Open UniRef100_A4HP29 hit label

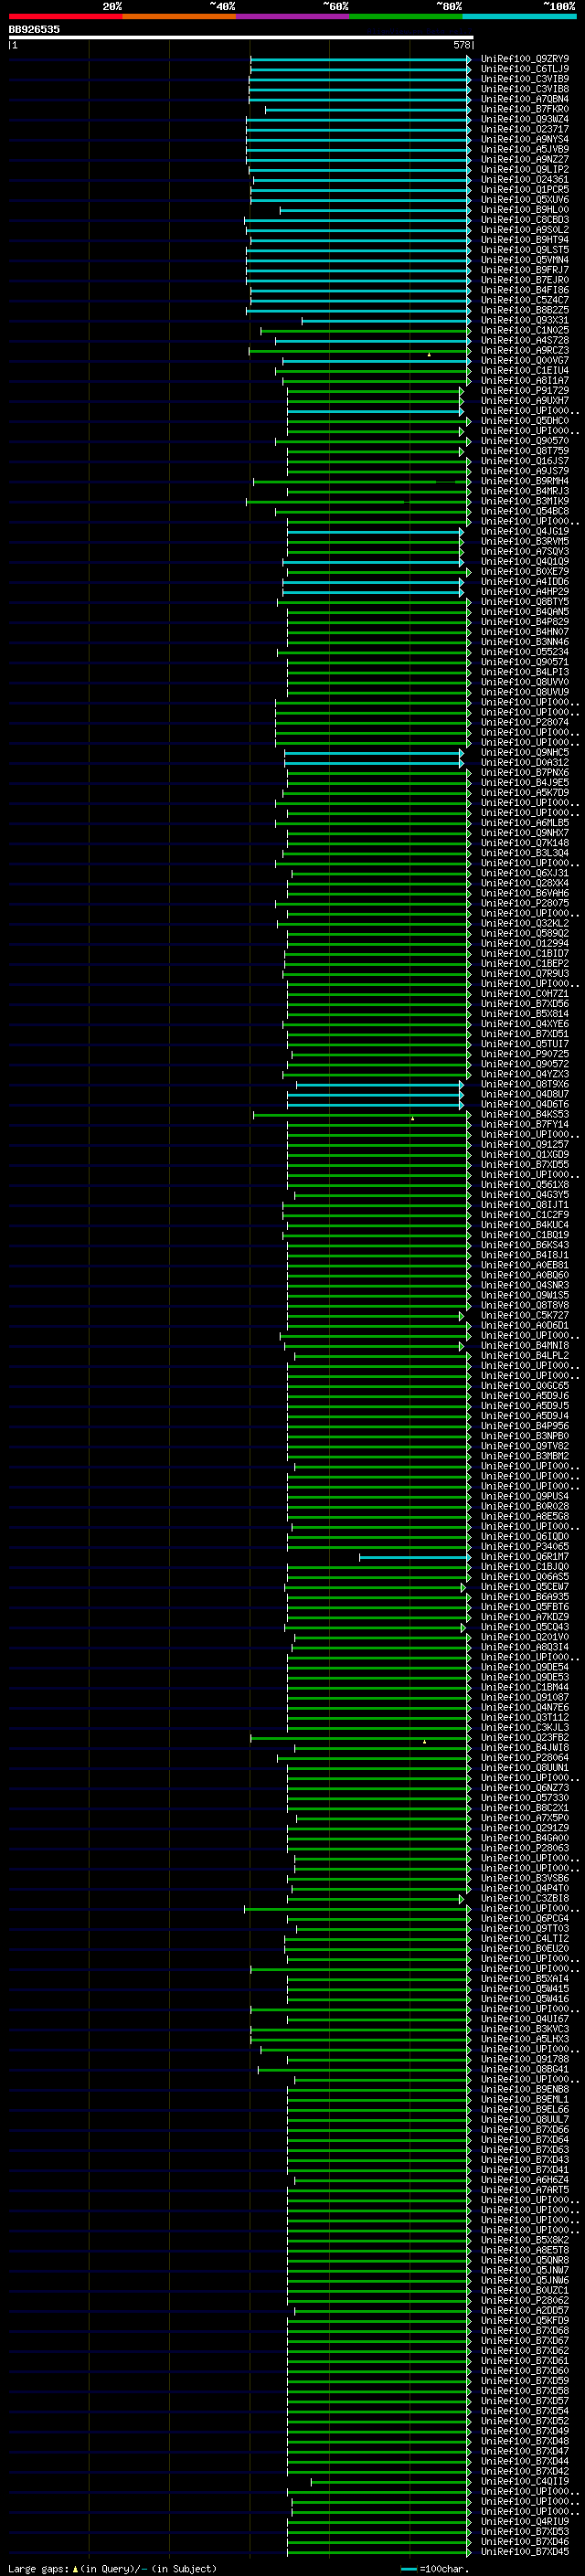[525, 591]
